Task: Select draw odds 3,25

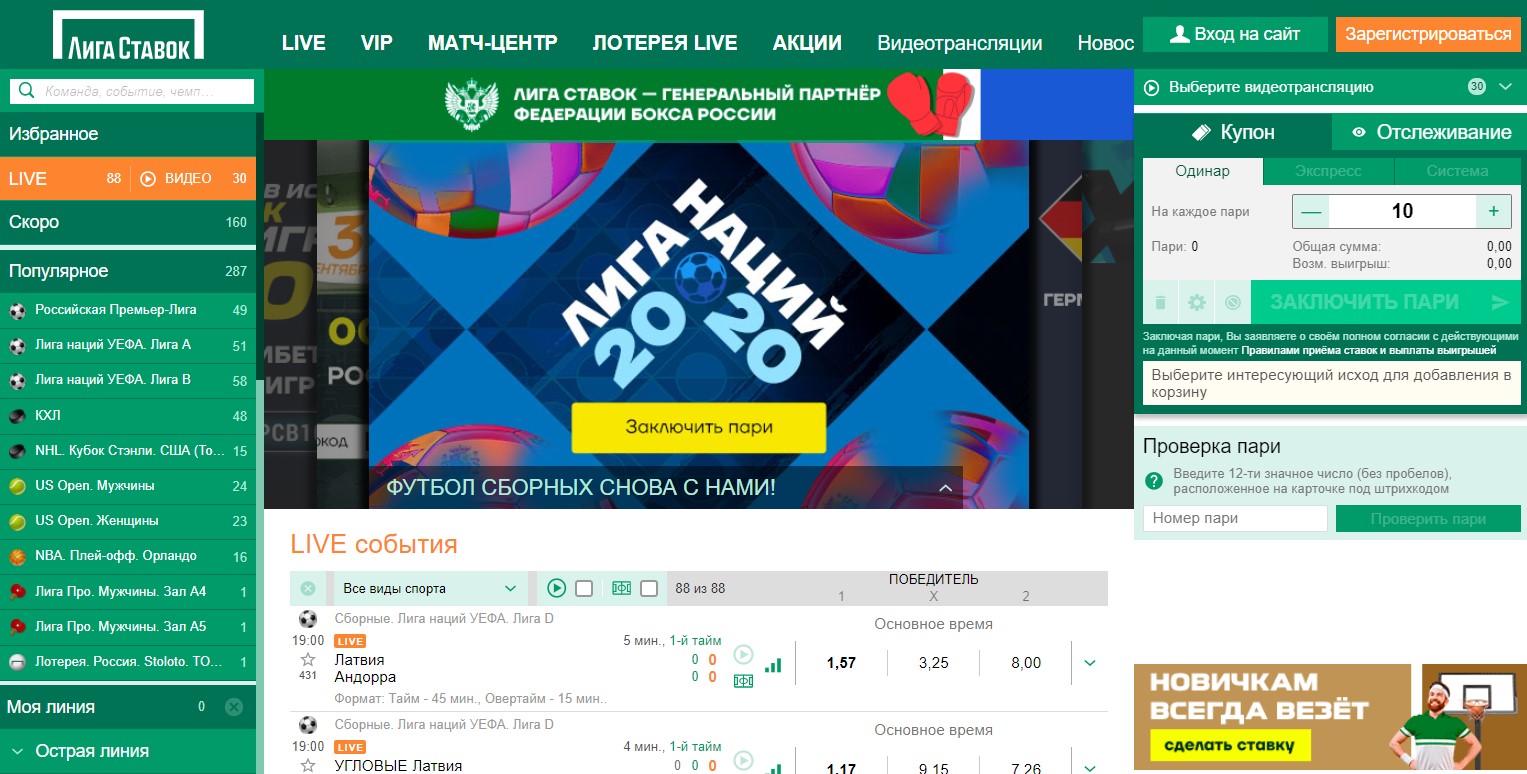Action: coord(933,663)
